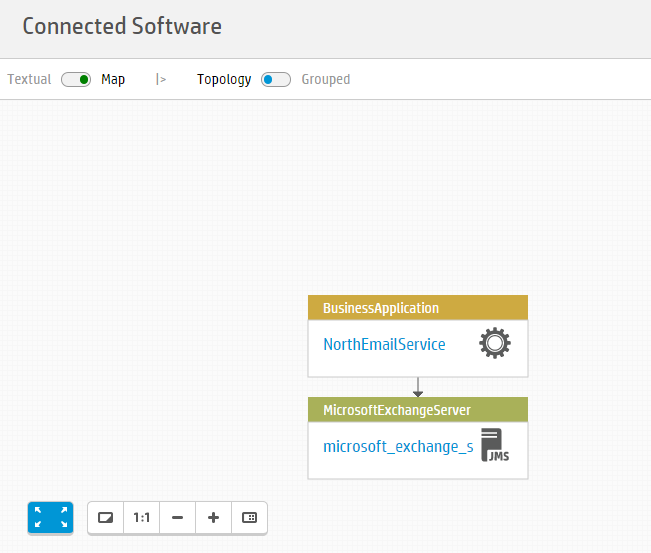Click the gear icon on NorthEmailService
Image resolution: width=651 pixels, height=553 pixels.
(x=495, y=343)
